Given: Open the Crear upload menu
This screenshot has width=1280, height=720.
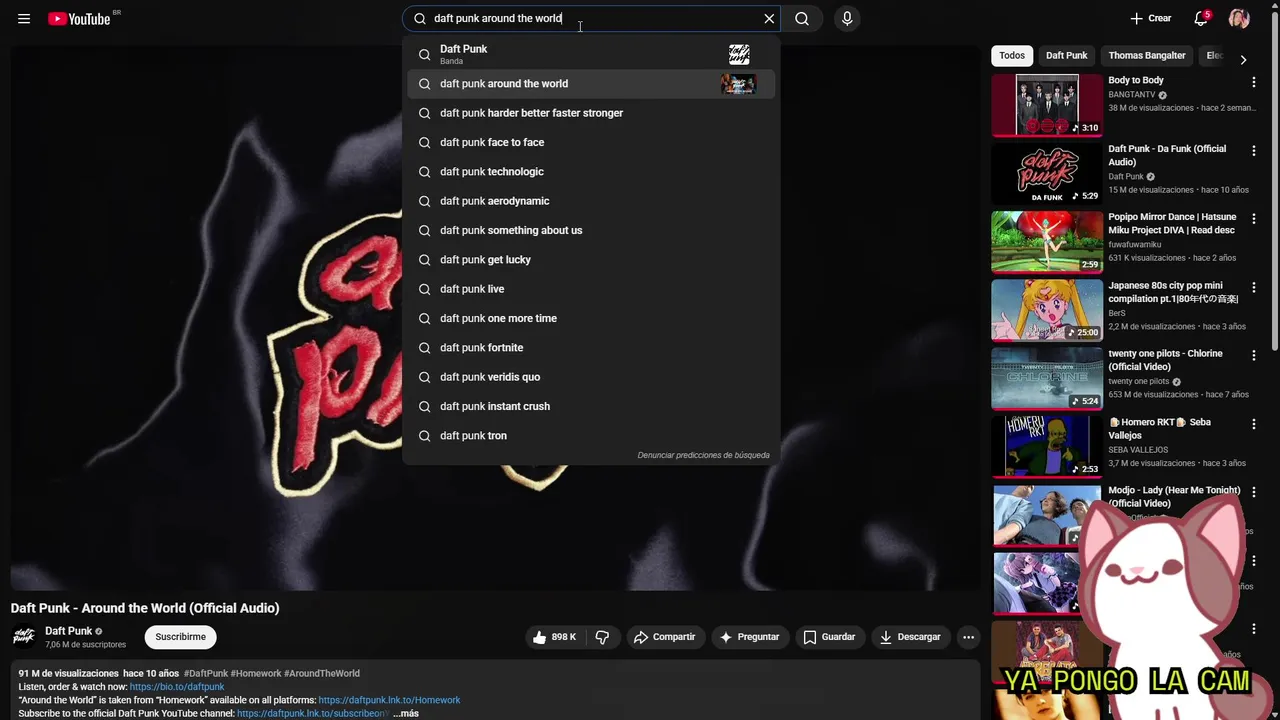Looking at the screenshot, I should (1150, 18).
